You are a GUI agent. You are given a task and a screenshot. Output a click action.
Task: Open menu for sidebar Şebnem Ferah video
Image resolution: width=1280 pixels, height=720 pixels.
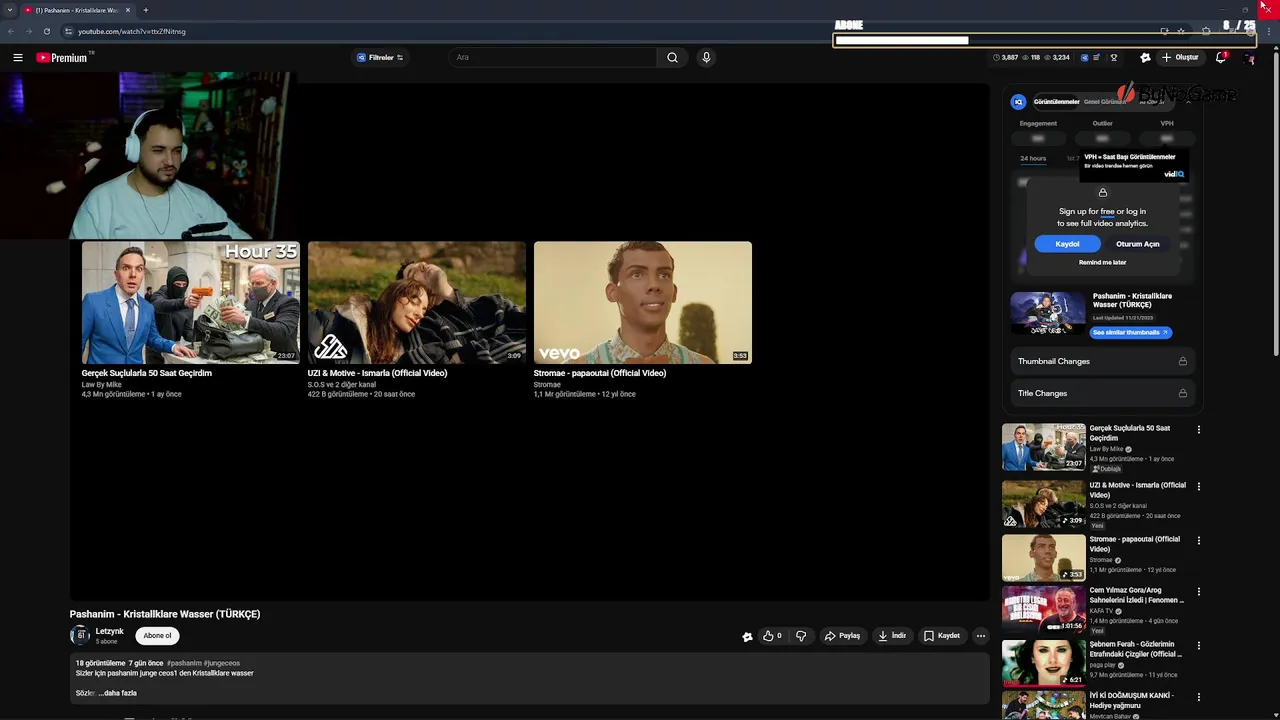tap(1199, 646)
